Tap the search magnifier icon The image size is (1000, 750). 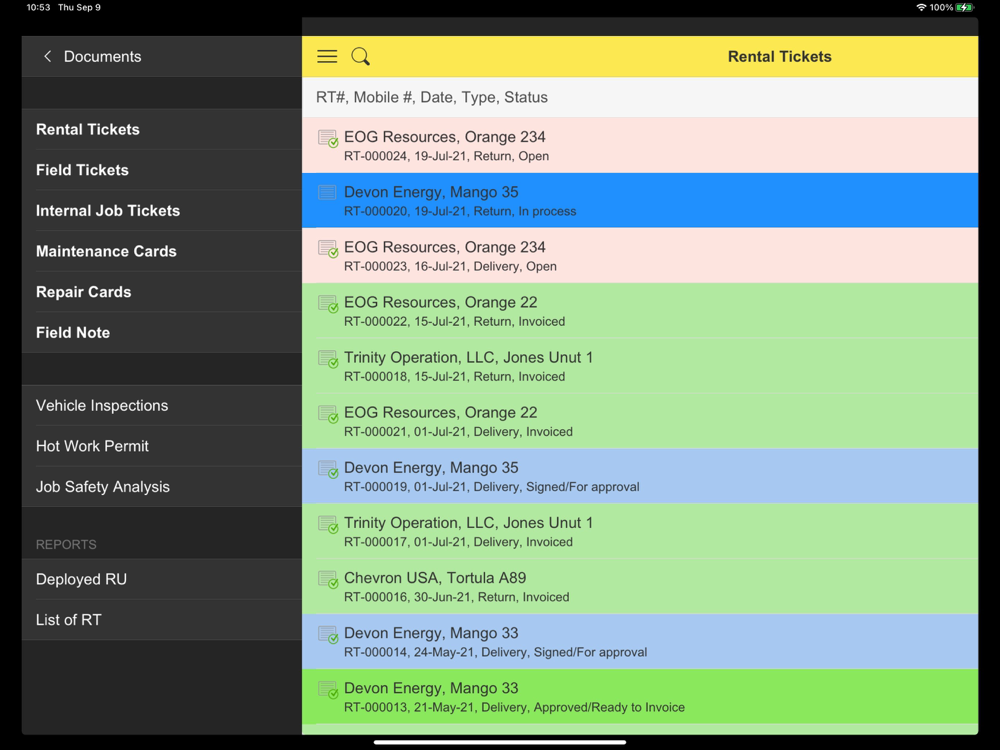360,56
